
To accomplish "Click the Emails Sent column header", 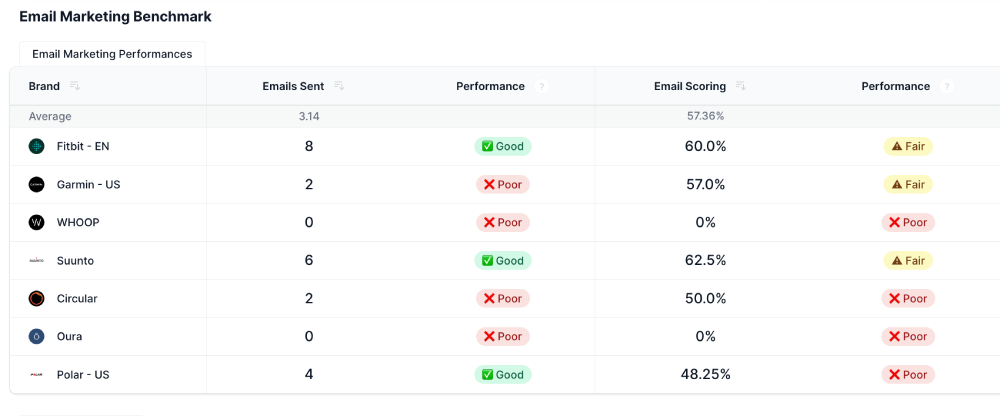I will 293,86.
